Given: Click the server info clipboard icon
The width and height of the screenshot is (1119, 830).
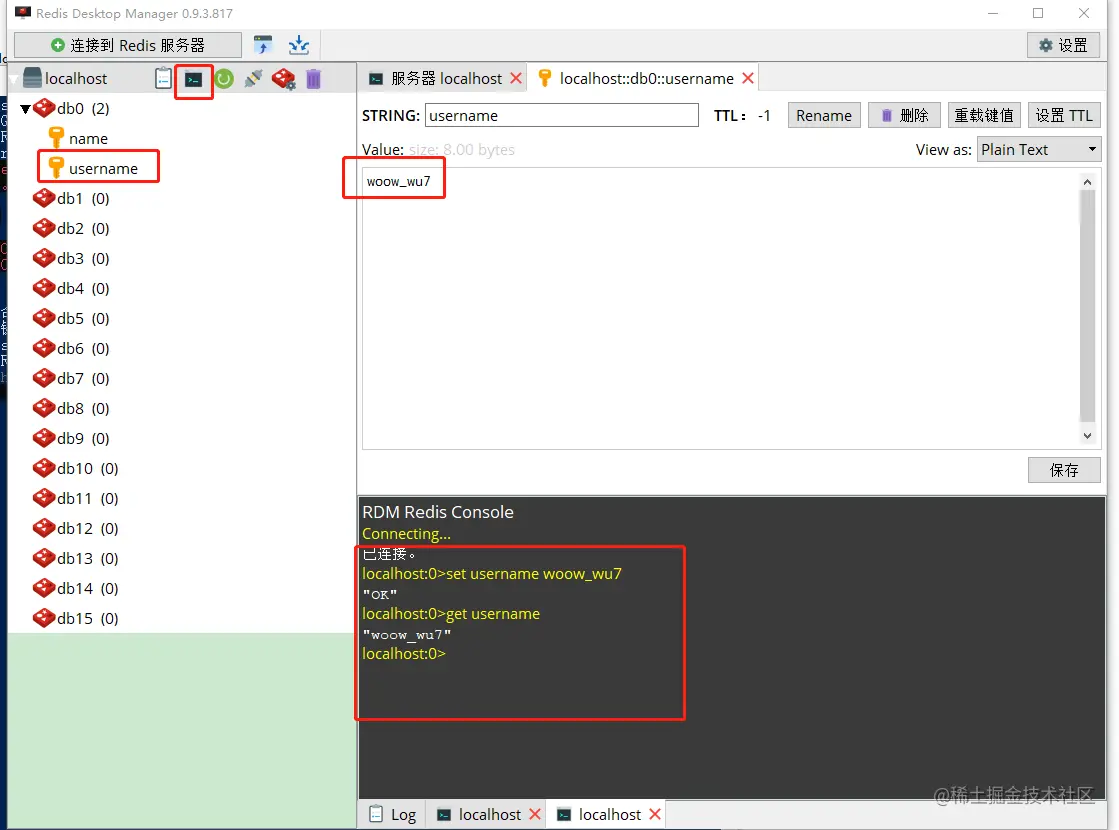Looking at the screenshot, I should click(163, 79).
